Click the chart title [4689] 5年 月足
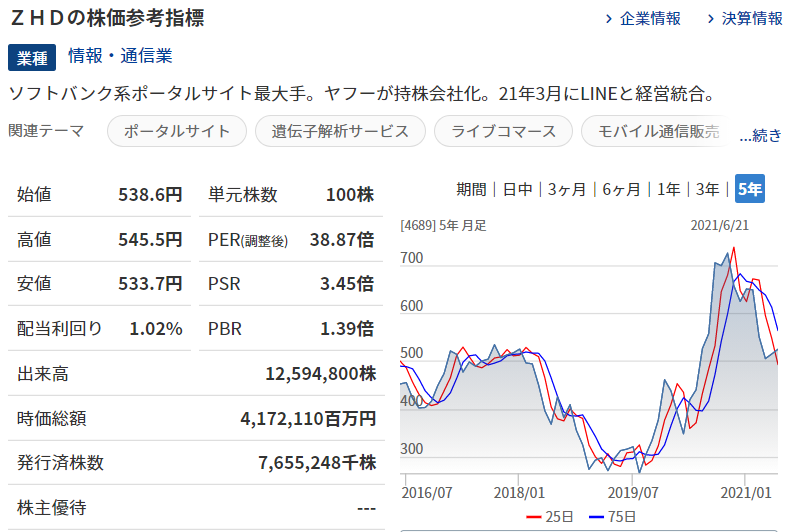The width and height of the screenshot is (790, 532). (x=443, y=225)
